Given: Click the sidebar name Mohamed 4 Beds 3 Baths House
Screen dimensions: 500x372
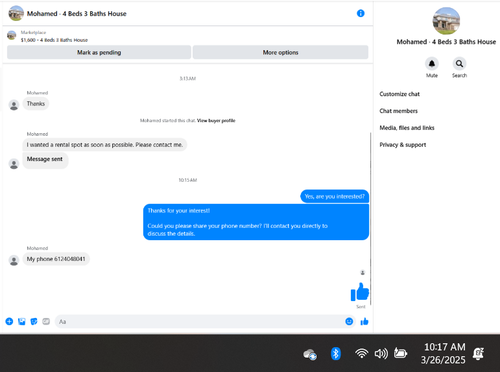Looking at the screenshot, I should pos(446,42).
